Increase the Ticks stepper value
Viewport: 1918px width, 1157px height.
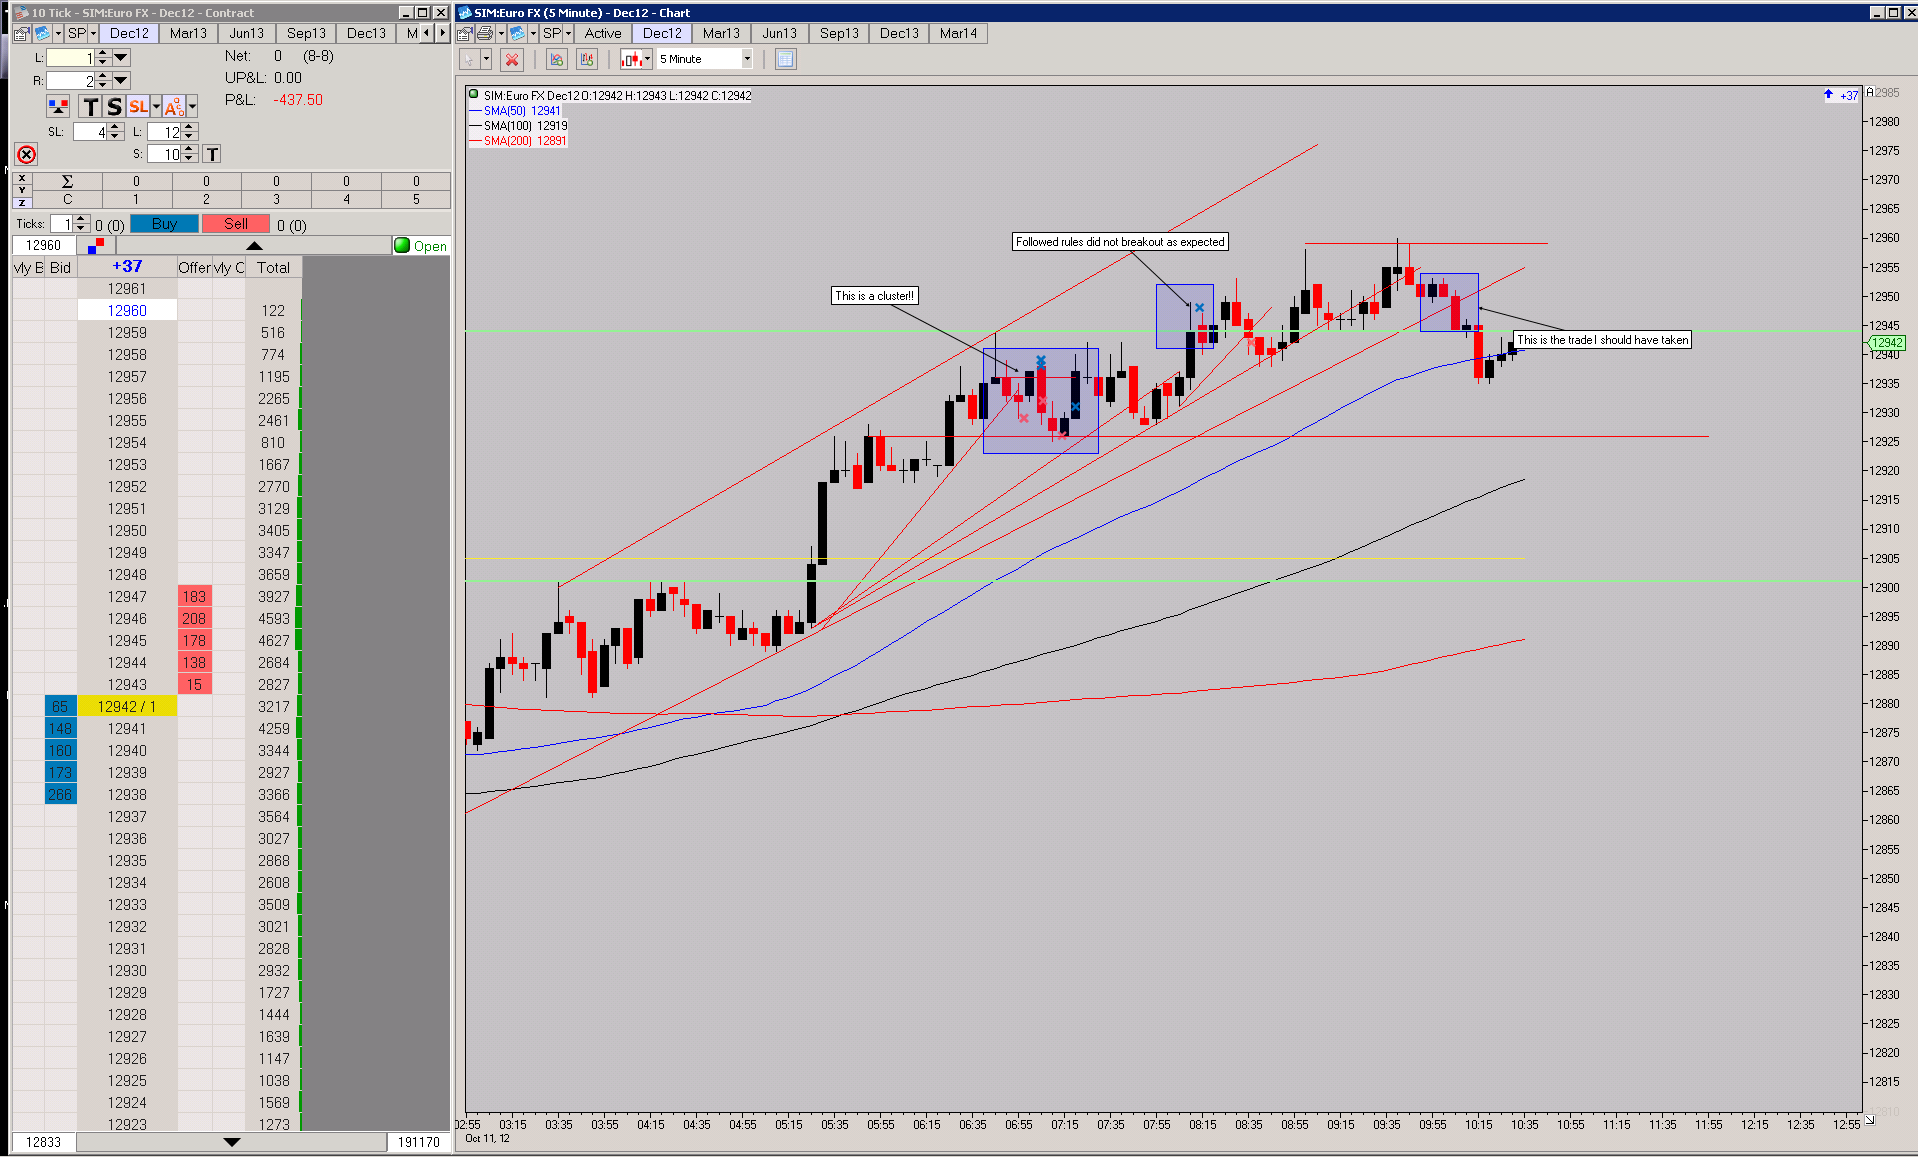(82, 220)
